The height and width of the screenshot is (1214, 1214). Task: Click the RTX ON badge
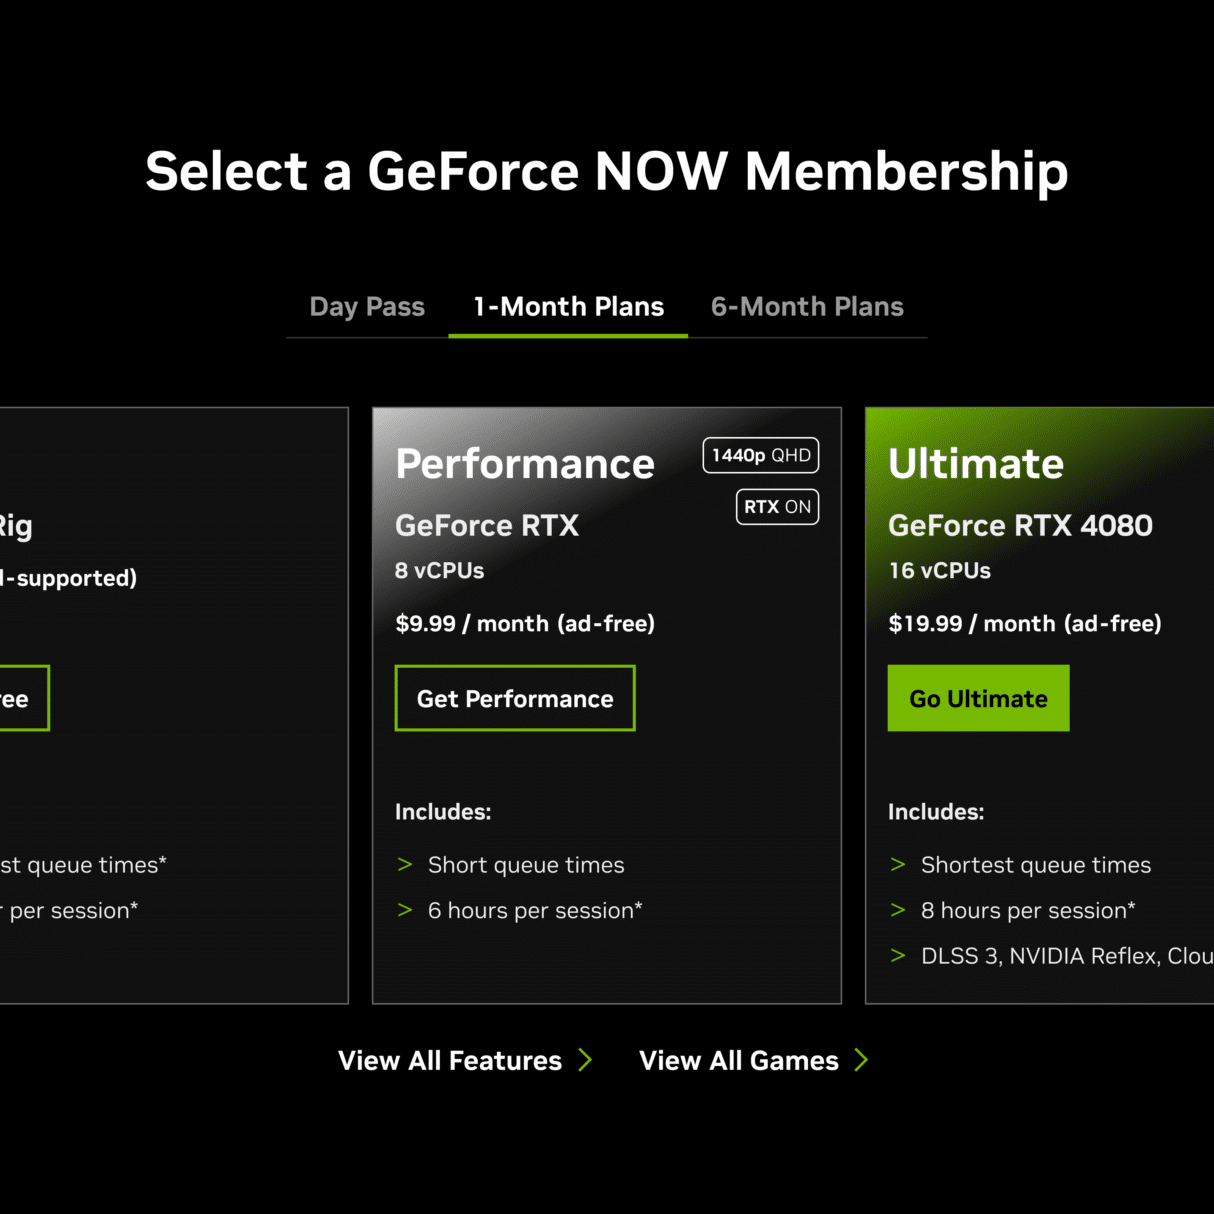777,507
